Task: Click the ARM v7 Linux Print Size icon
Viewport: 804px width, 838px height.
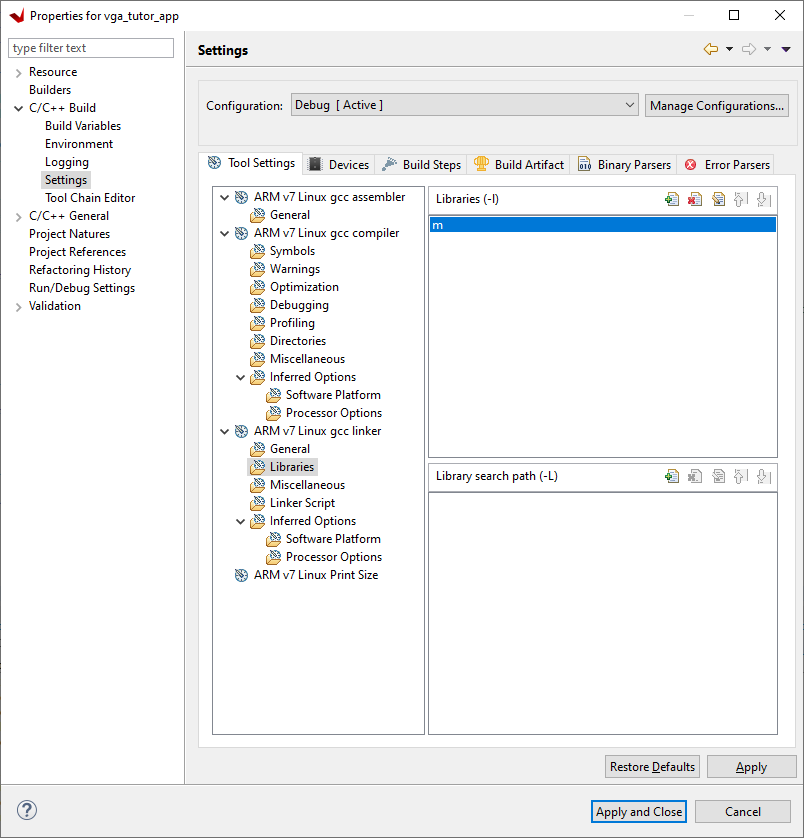Action: tap(242, 575)
